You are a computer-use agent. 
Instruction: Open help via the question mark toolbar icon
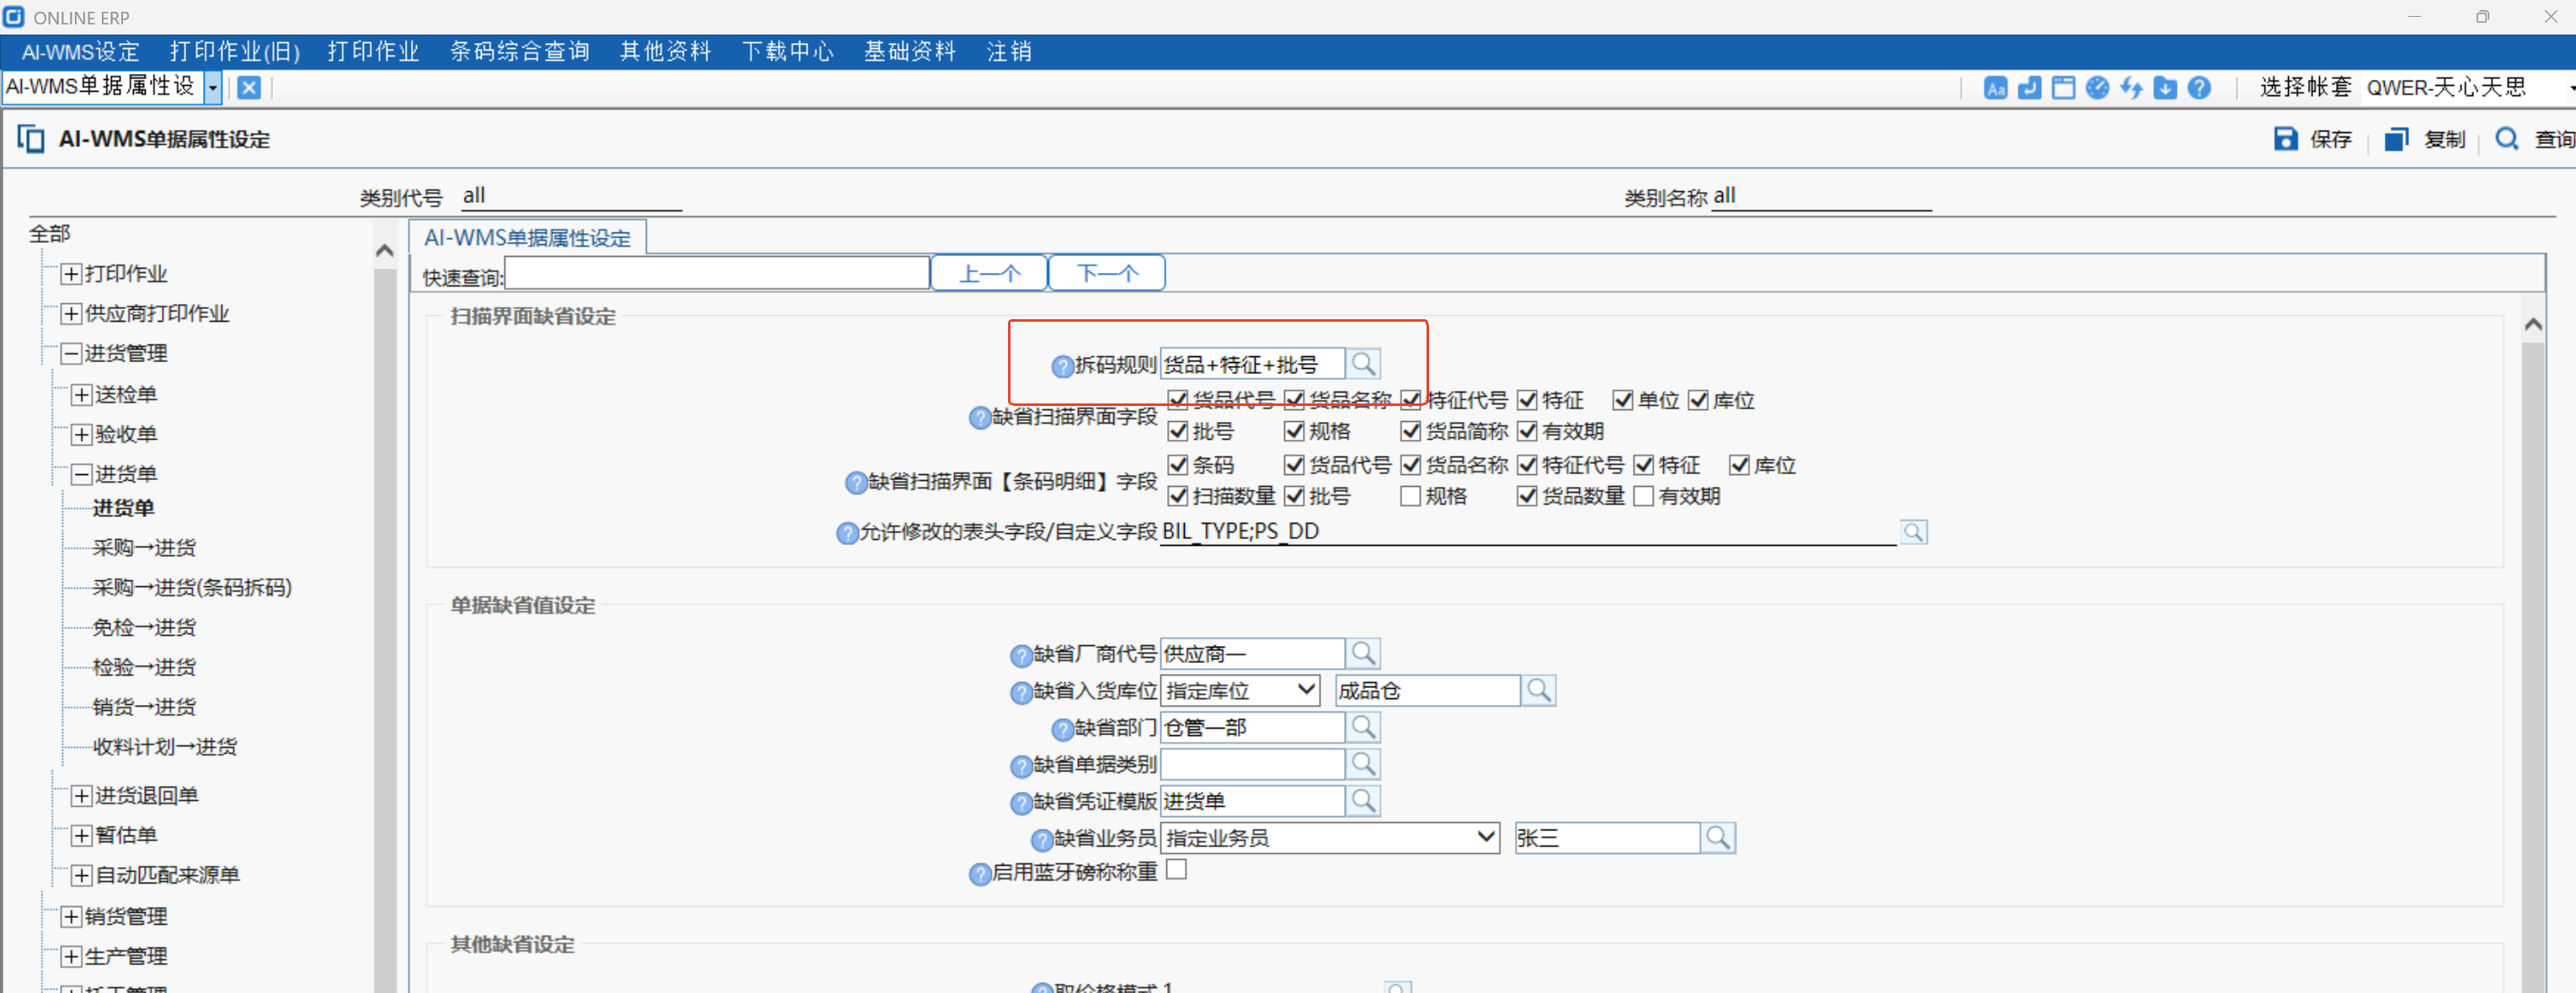pyautogui.click(x=2199, y=88)
